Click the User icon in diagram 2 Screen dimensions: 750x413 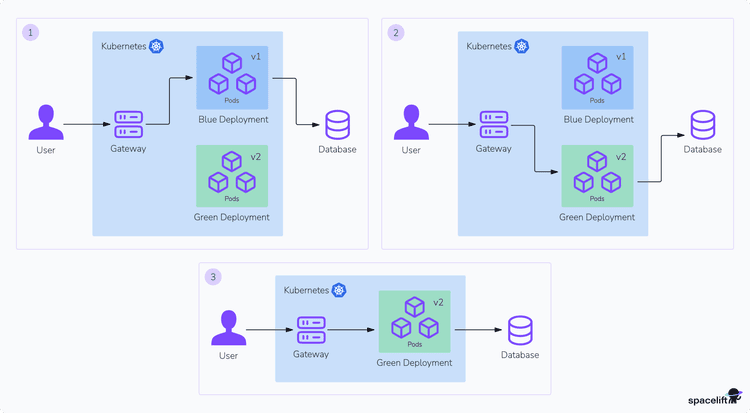point(411,122)
